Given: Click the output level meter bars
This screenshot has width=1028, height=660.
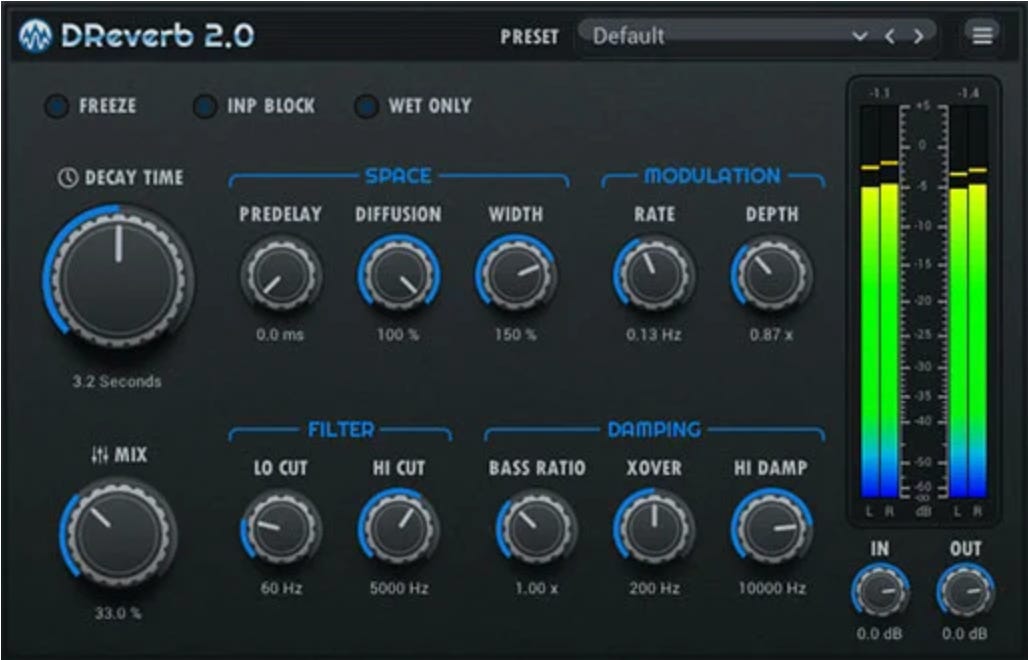Looking at the screenshot, I should (968, 301).
